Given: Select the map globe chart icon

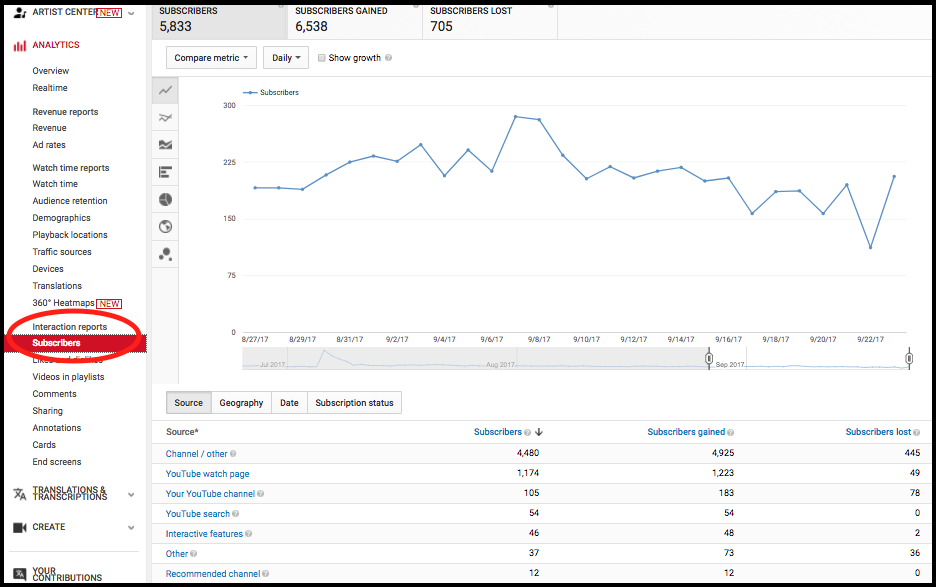Looking at the screenshot, I should pyautogui.click(x=165, y=226).
